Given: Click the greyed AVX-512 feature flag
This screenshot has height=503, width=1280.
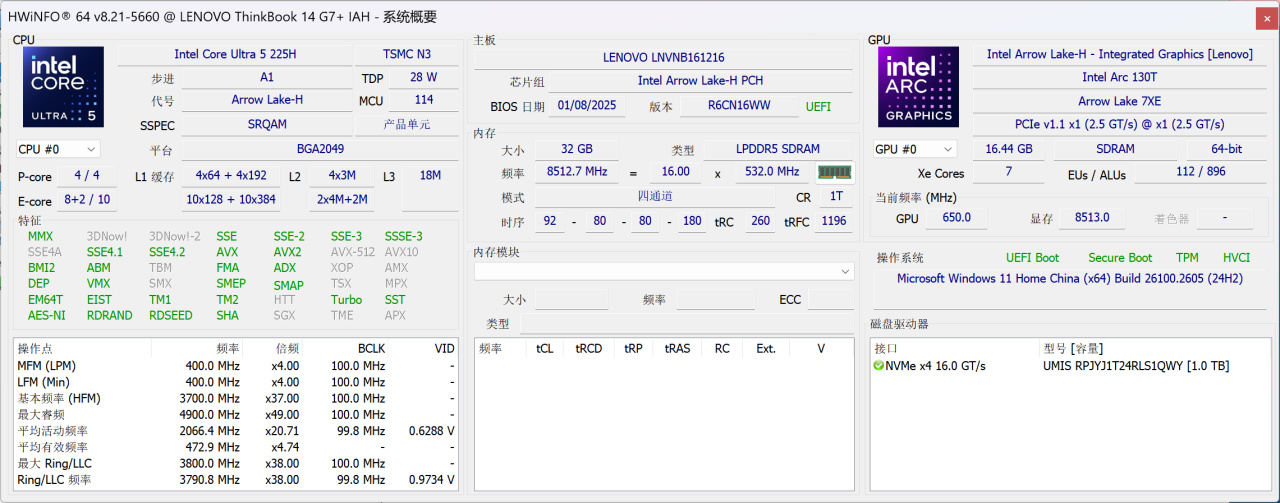Looking at the screenshot, I should point(353,252).
